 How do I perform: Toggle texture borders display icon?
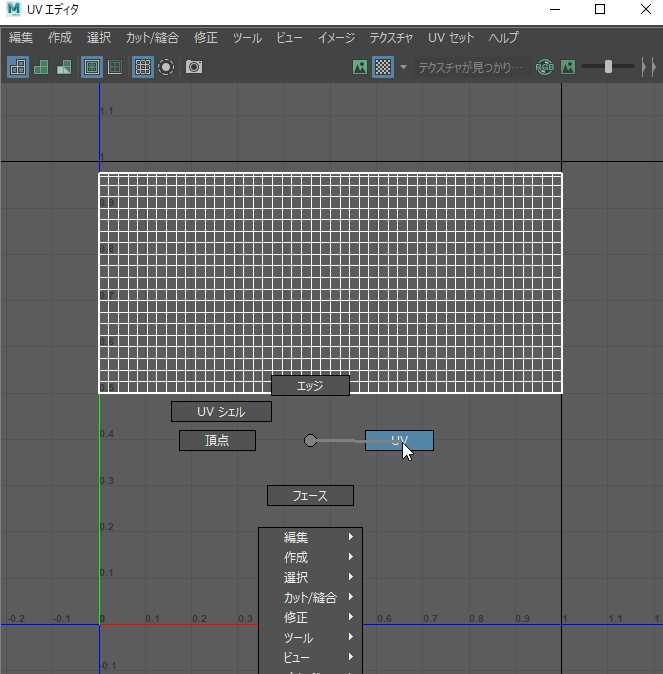(92, 67)
